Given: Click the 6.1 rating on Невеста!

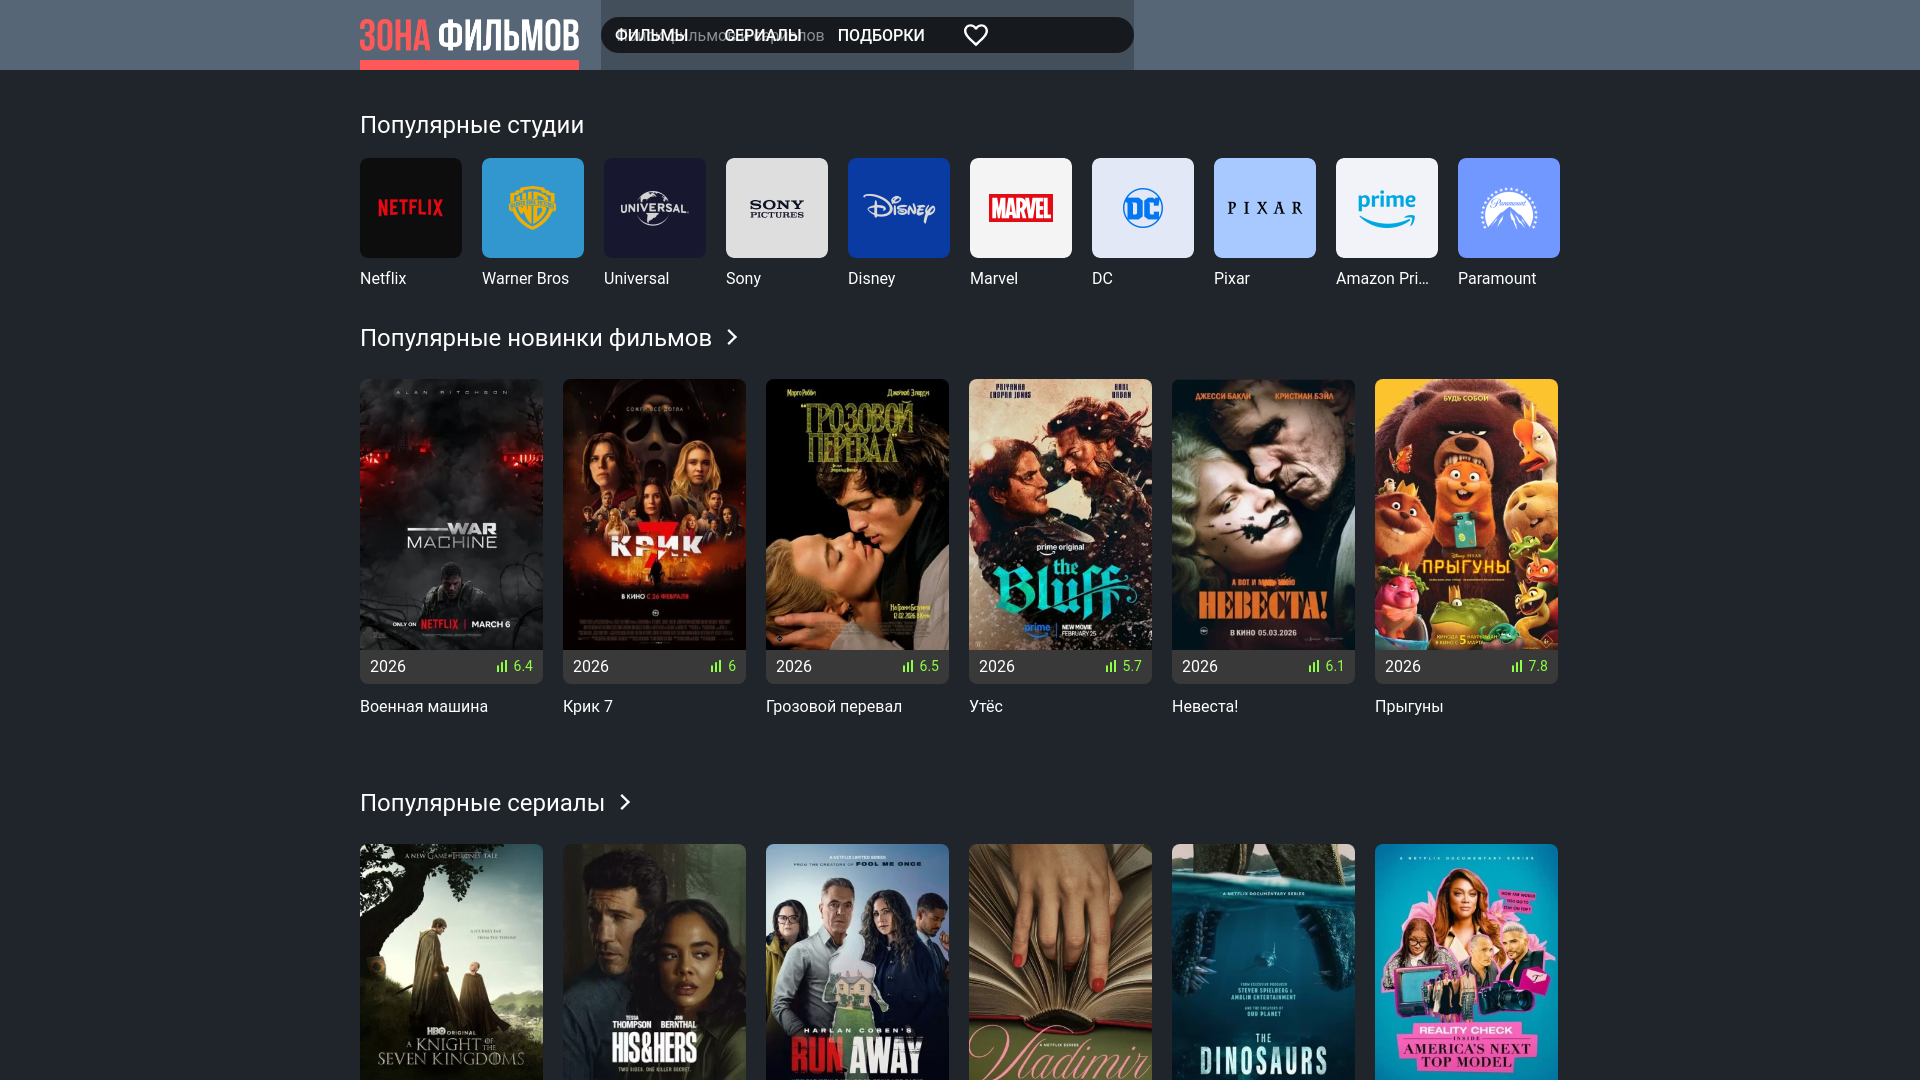Looking at the screenshot, I should pyautogui.click(x=1335, y=666).
